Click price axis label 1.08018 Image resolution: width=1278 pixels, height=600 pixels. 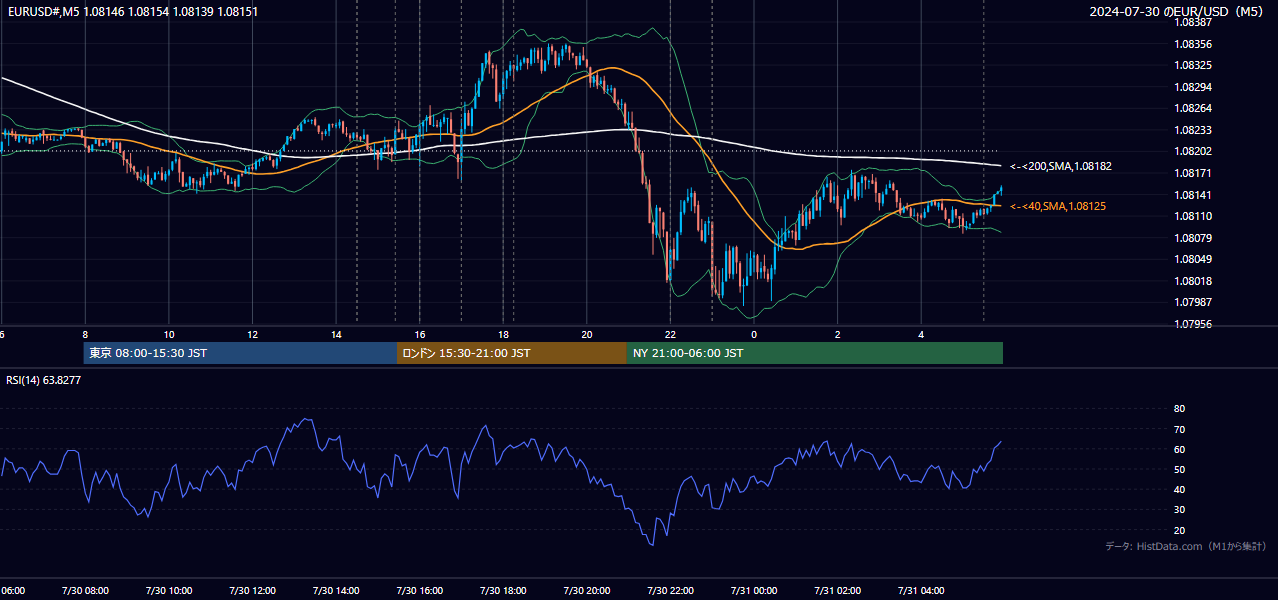click(1194, 281)
